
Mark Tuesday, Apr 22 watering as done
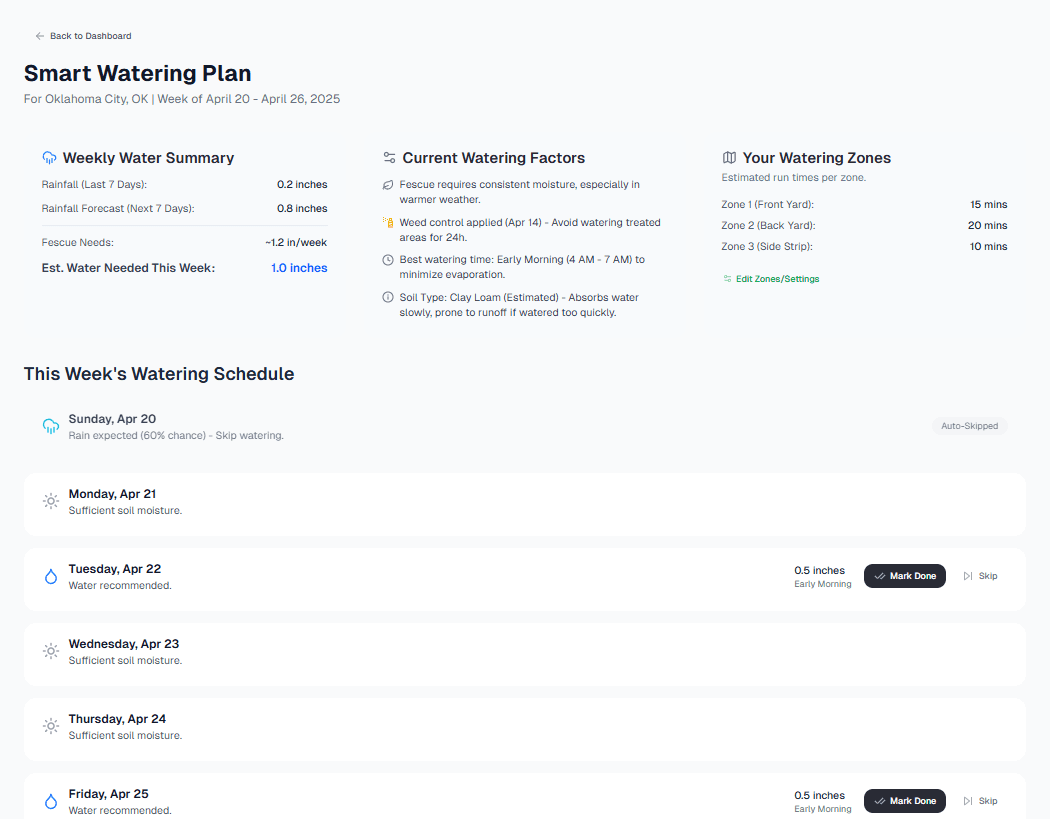click(x=905, y=576)
